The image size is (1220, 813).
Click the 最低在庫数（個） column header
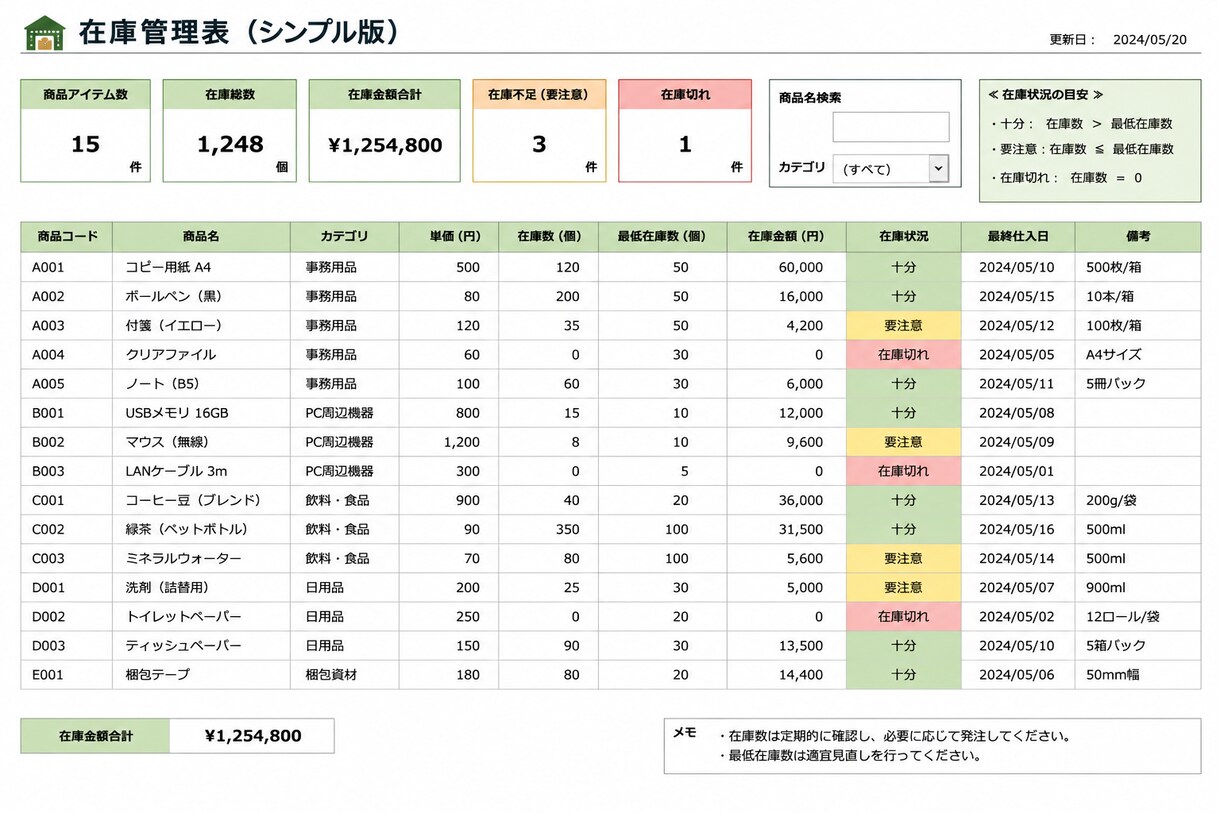point(663,237)
